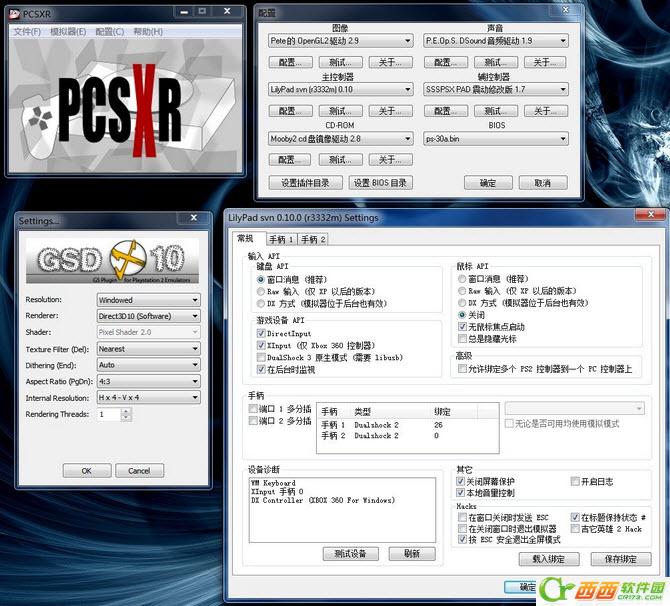Select the 手柄 2 Dualshock 2 row

click(x=407, y=435)
